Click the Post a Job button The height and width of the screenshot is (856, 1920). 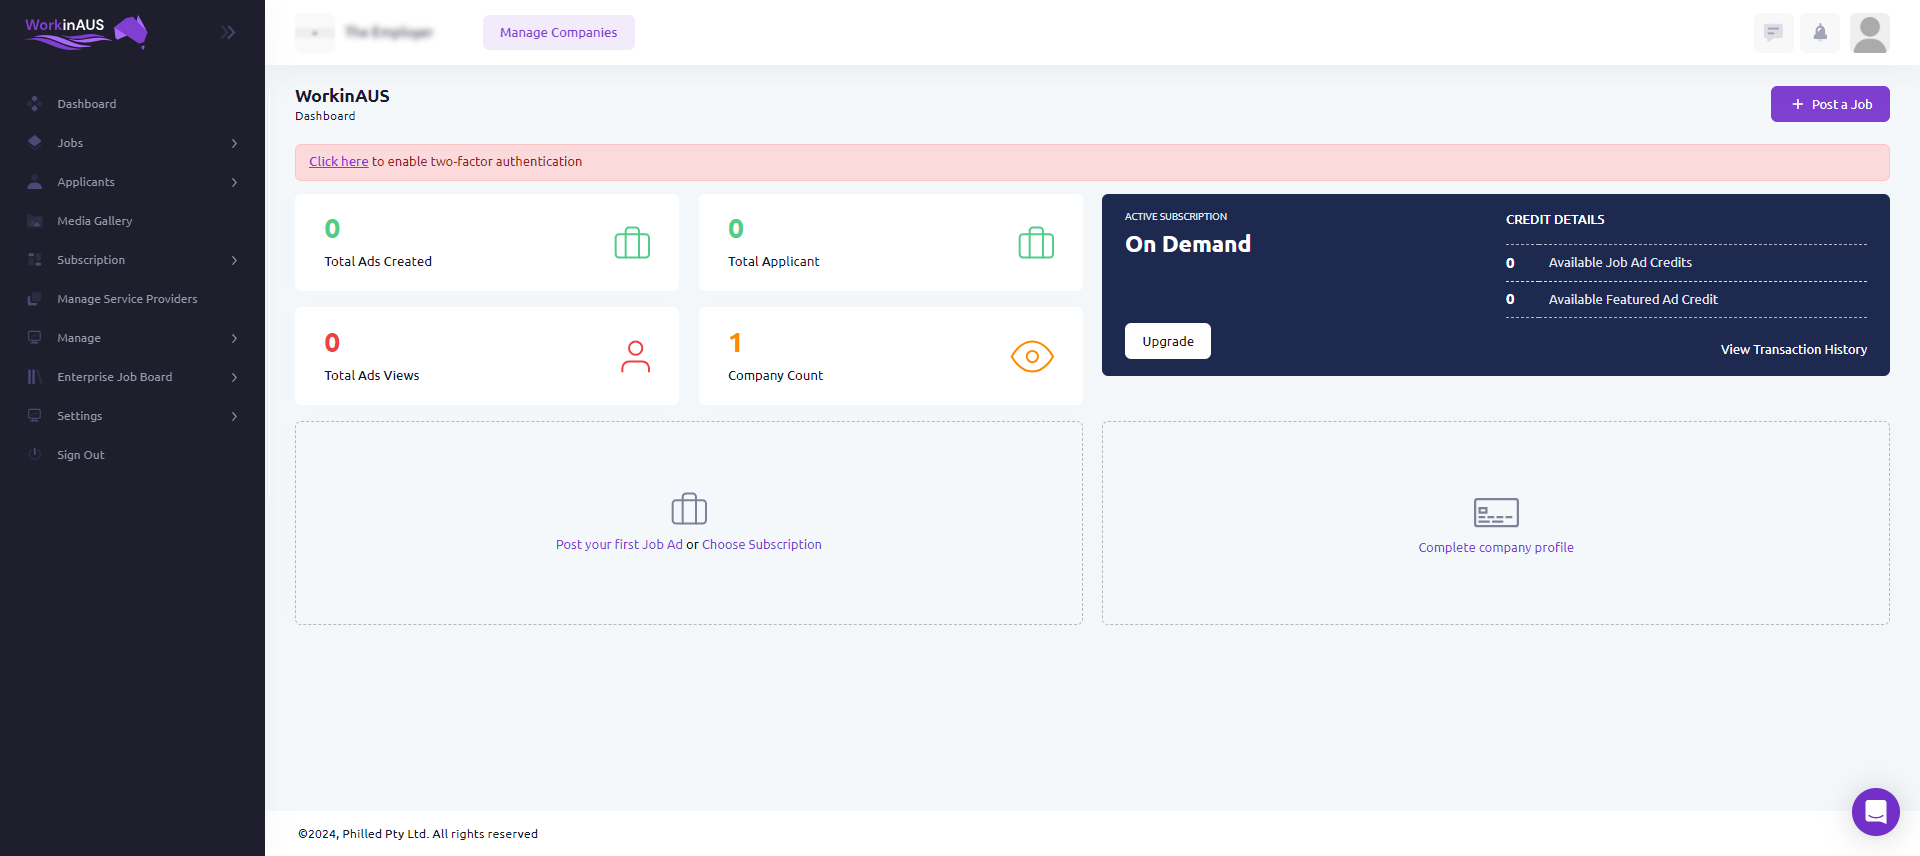[x=1830, y=104]
